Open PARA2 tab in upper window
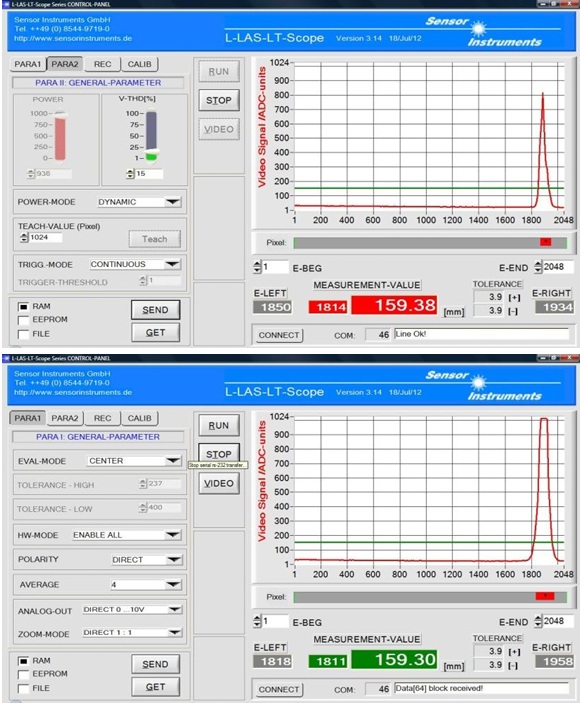 (65, 64)
